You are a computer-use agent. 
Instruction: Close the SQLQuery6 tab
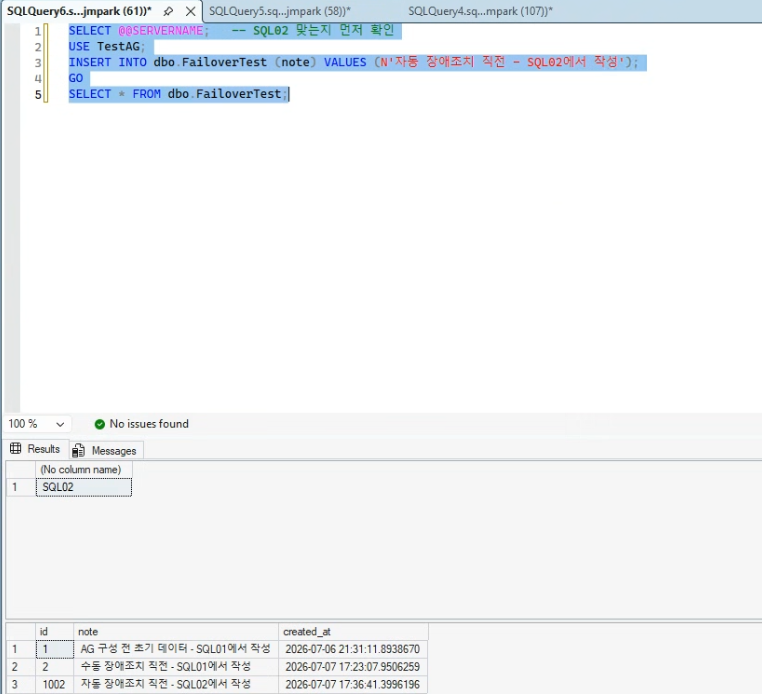(x=190, y=11)
